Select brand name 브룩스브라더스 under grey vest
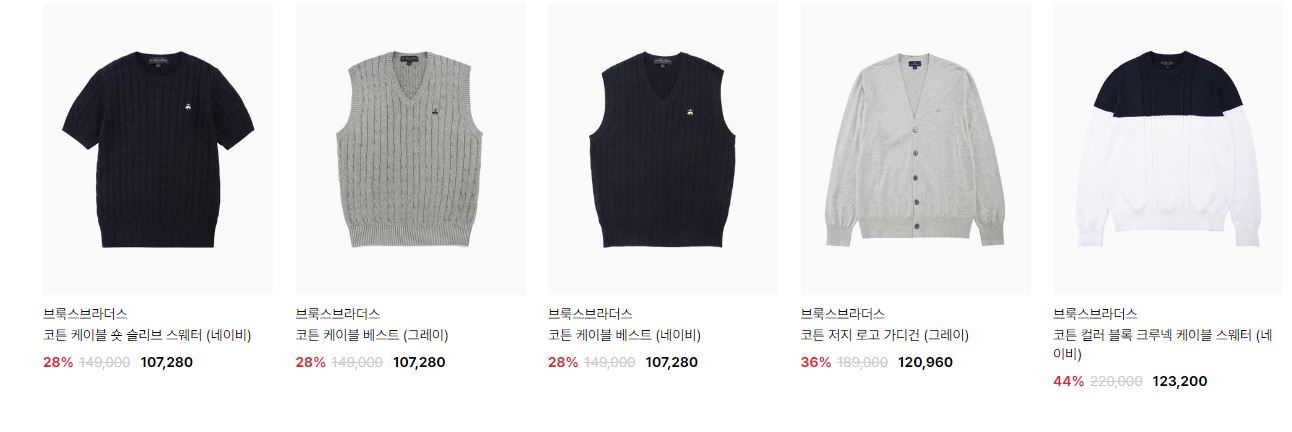The width and height of the screenshot is (1292, 432). point(338,314)
